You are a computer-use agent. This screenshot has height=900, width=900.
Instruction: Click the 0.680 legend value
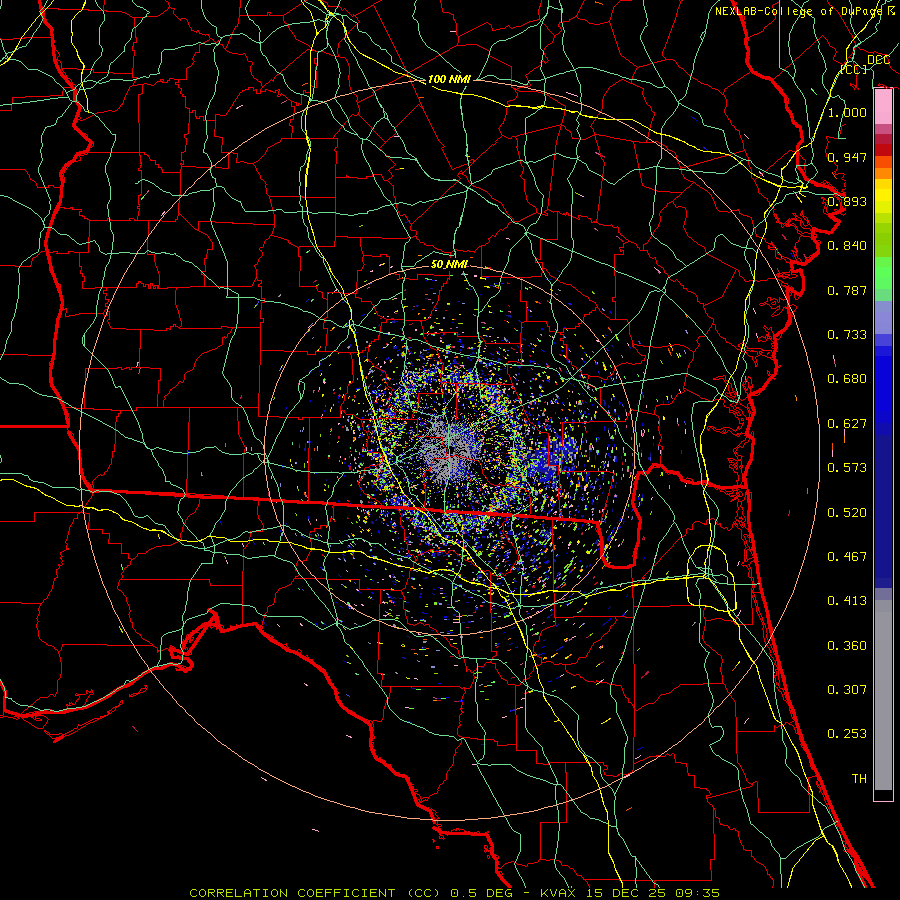click(x=847, y=379)
